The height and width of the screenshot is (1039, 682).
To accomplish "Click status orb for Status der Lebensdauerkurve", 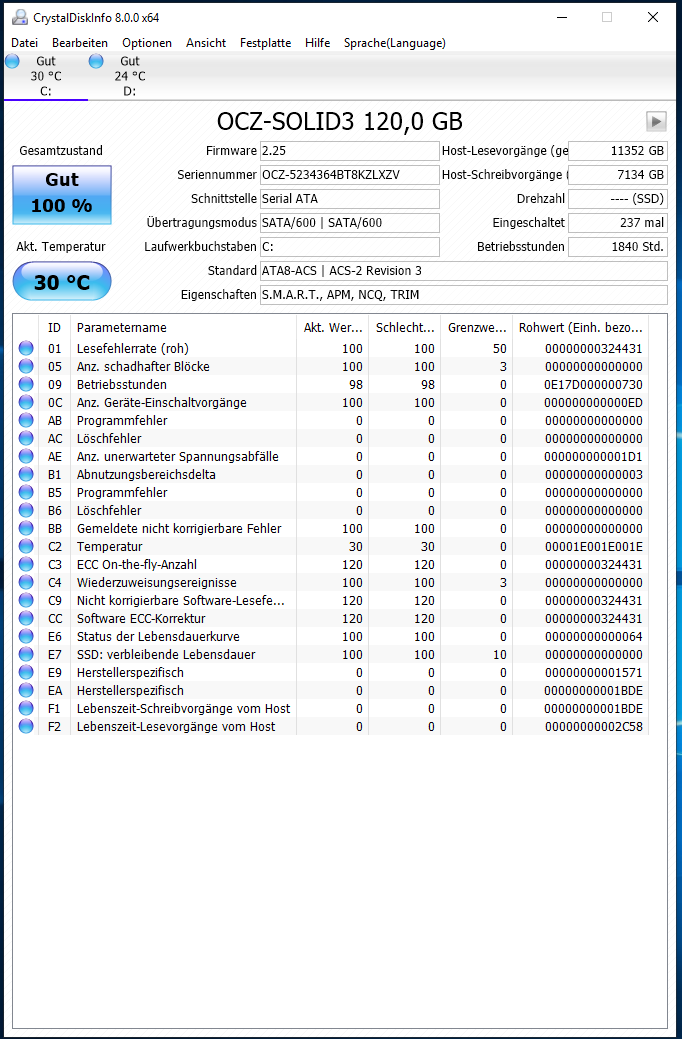I will tap(26, 636).
